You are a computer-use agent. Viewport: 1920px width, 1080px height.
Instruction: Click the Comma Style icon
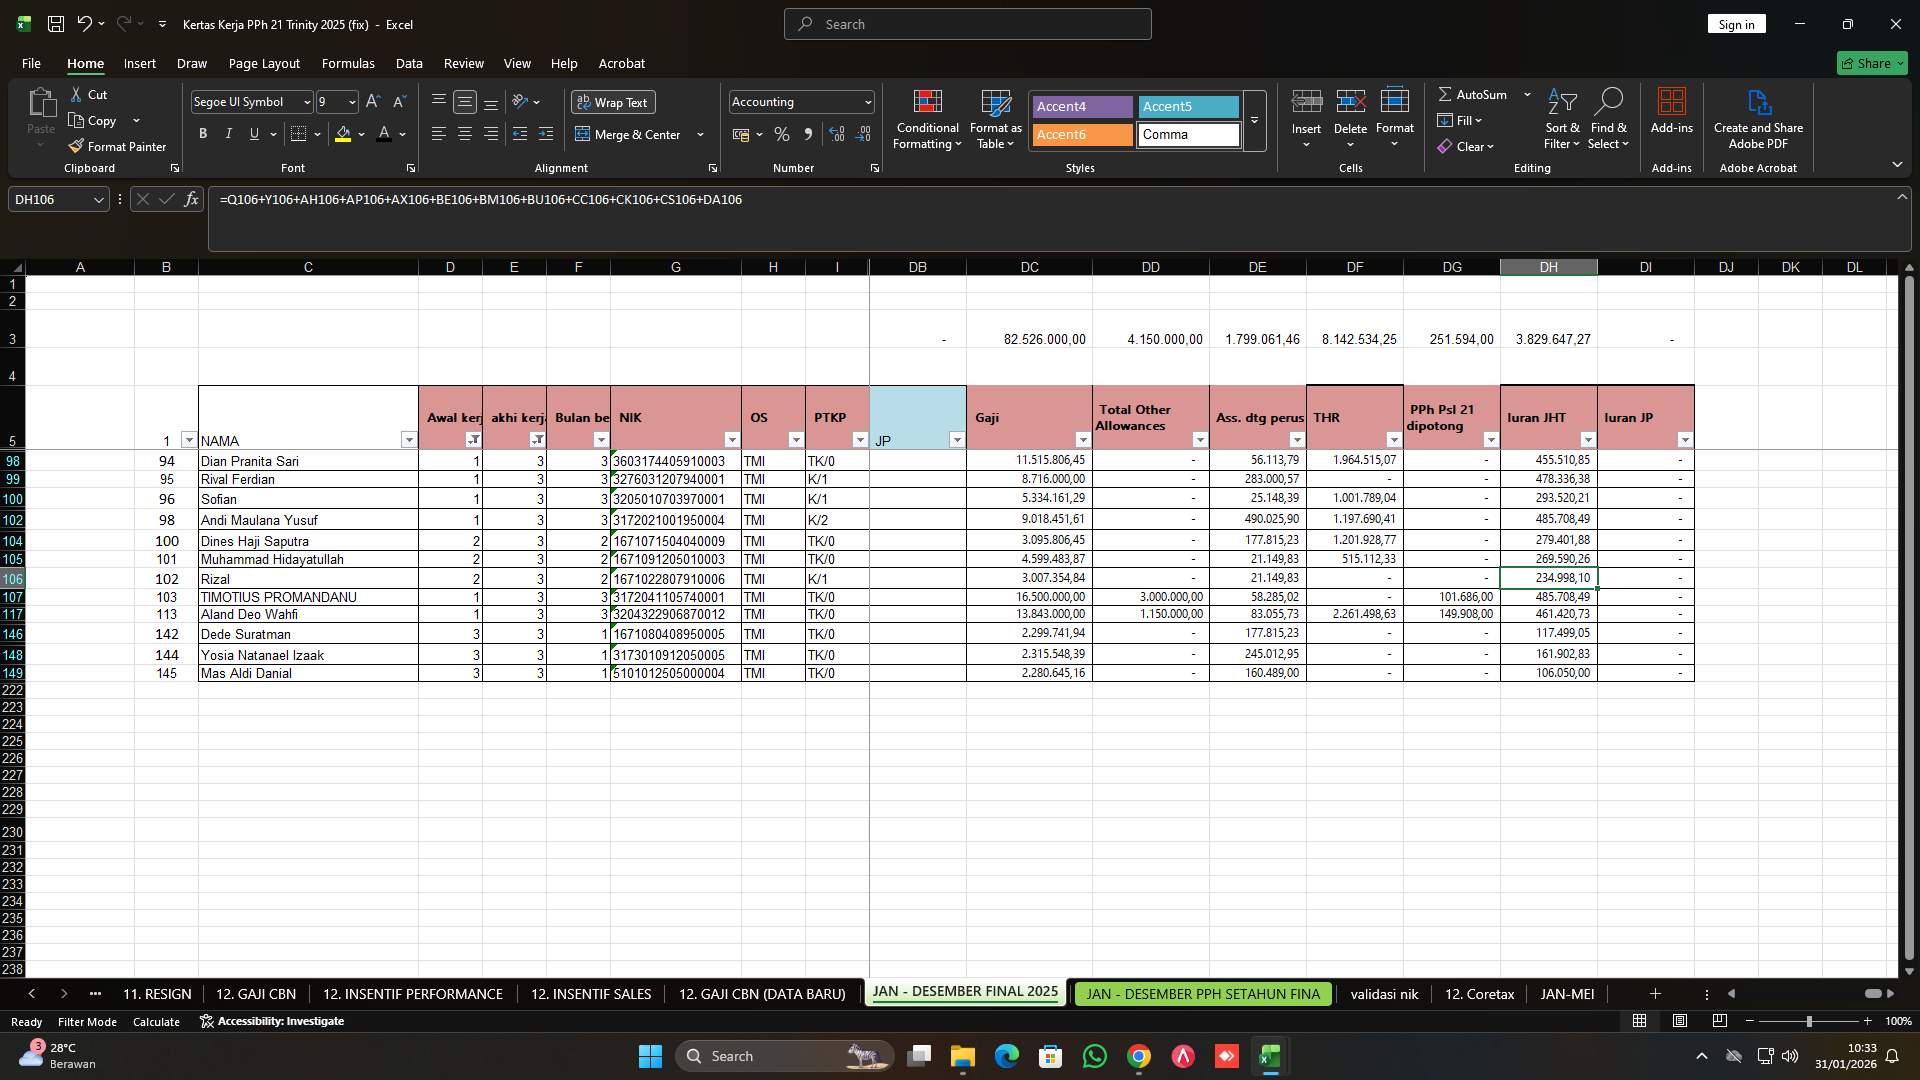808,133
